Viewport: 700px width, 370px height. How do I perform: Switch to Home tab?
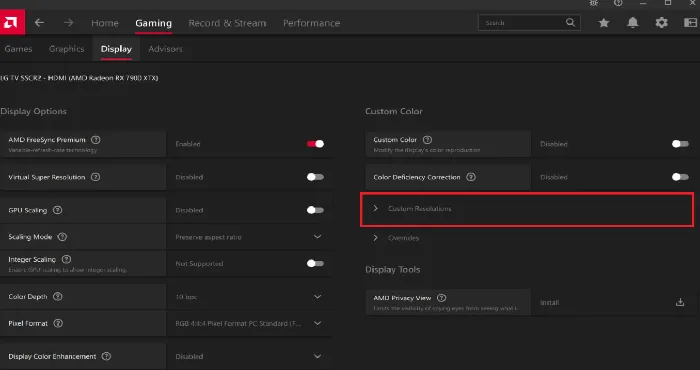tap(105, 23)
